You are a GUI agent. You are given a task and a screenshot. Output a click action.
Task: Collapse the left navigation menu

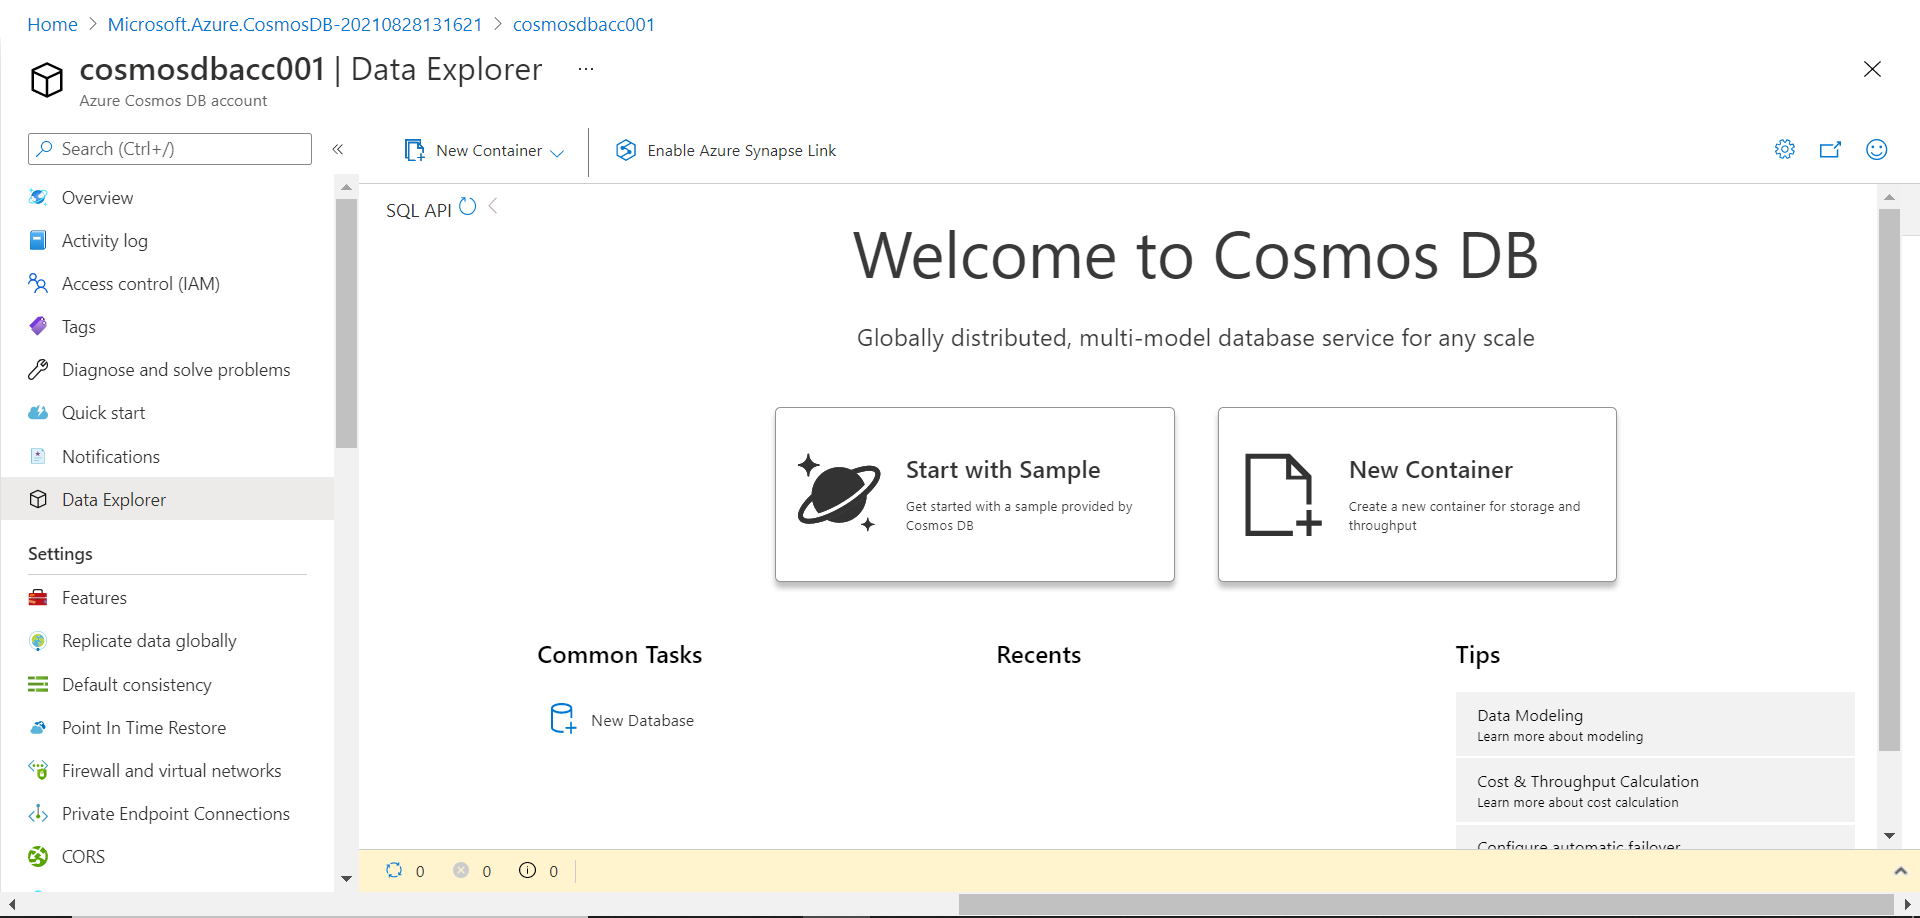click(338, 149)
